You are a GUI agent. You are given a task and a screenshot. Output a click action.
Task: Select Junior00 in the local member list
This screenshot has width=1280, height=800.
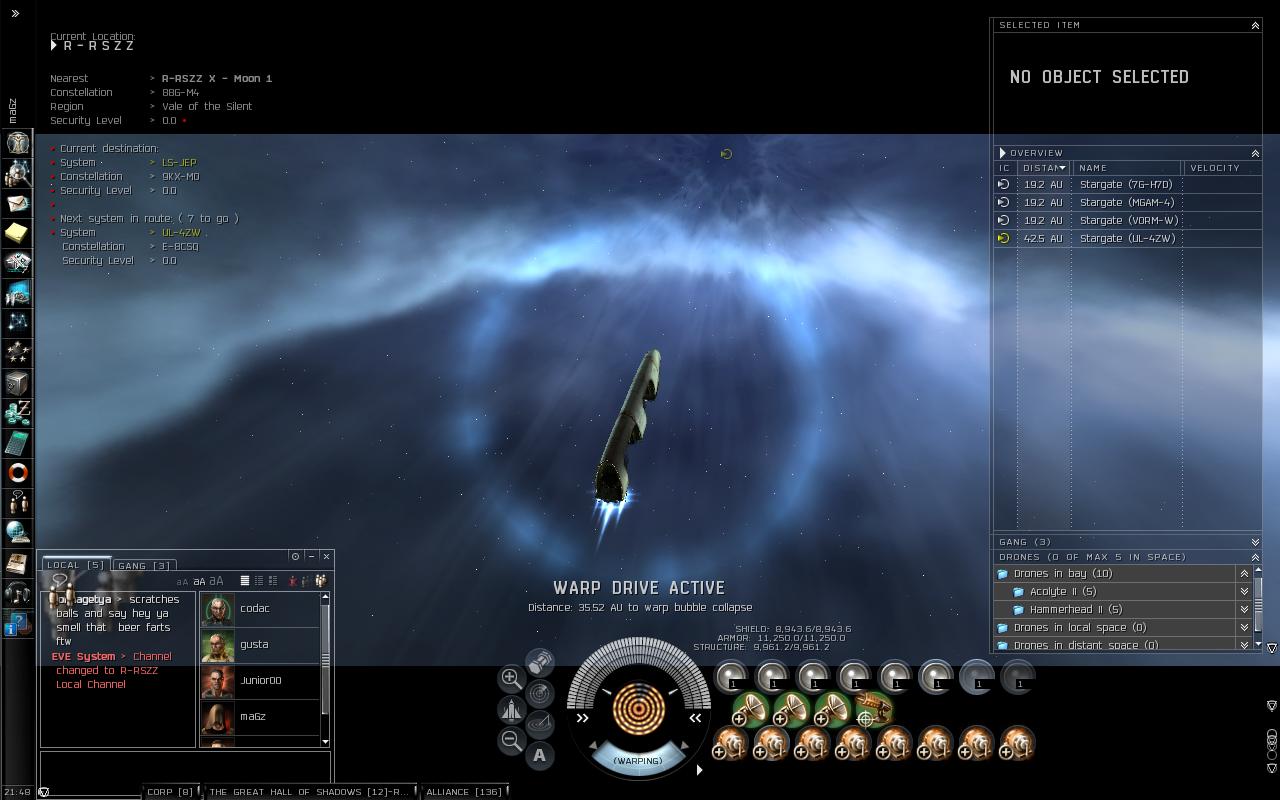point(260,680)
